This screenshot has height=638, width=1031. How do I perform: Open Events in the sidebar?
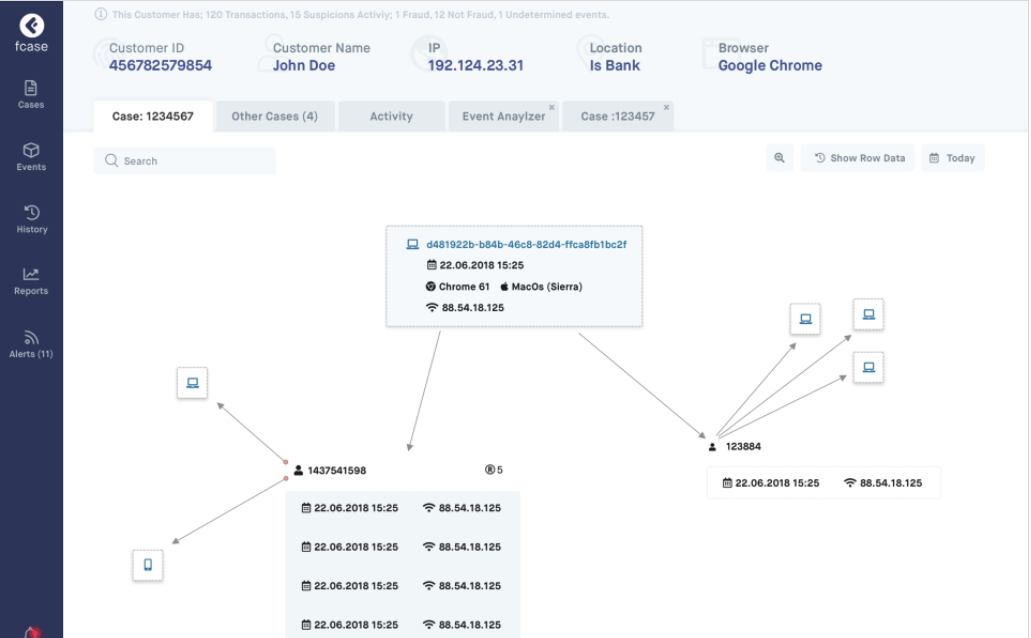[31, 156]
